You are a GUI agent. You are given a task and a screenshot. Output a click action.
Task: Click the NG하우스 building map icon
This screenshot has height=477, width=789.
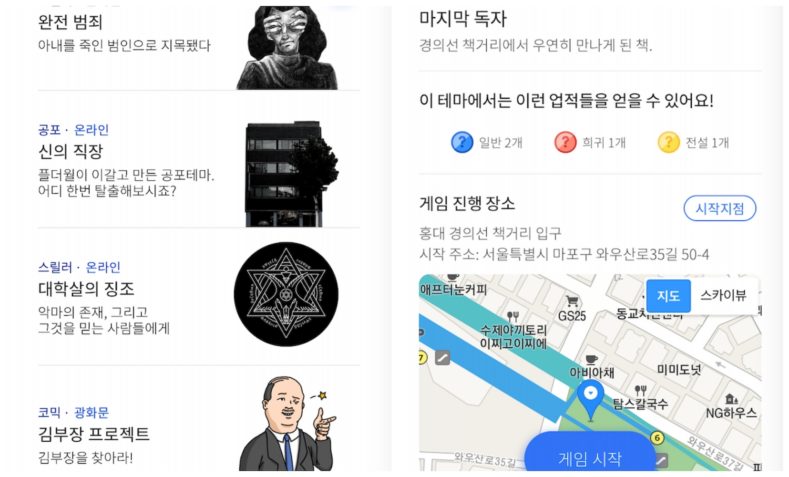click(731, 400)
